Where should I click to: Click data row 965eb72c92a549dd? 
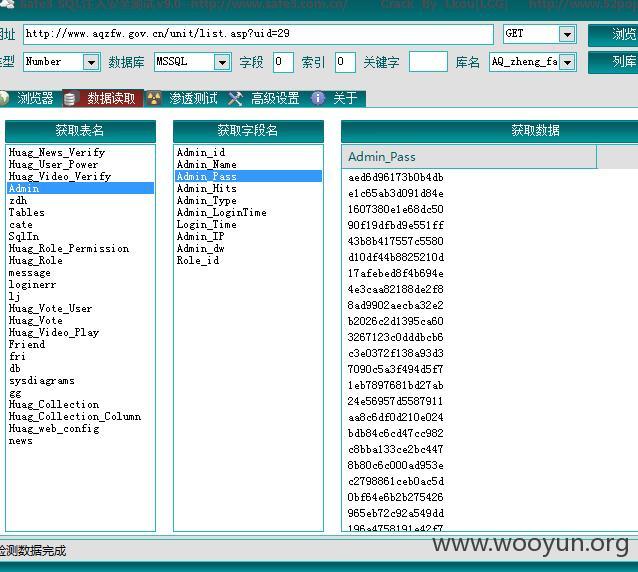tap(395, 513)
